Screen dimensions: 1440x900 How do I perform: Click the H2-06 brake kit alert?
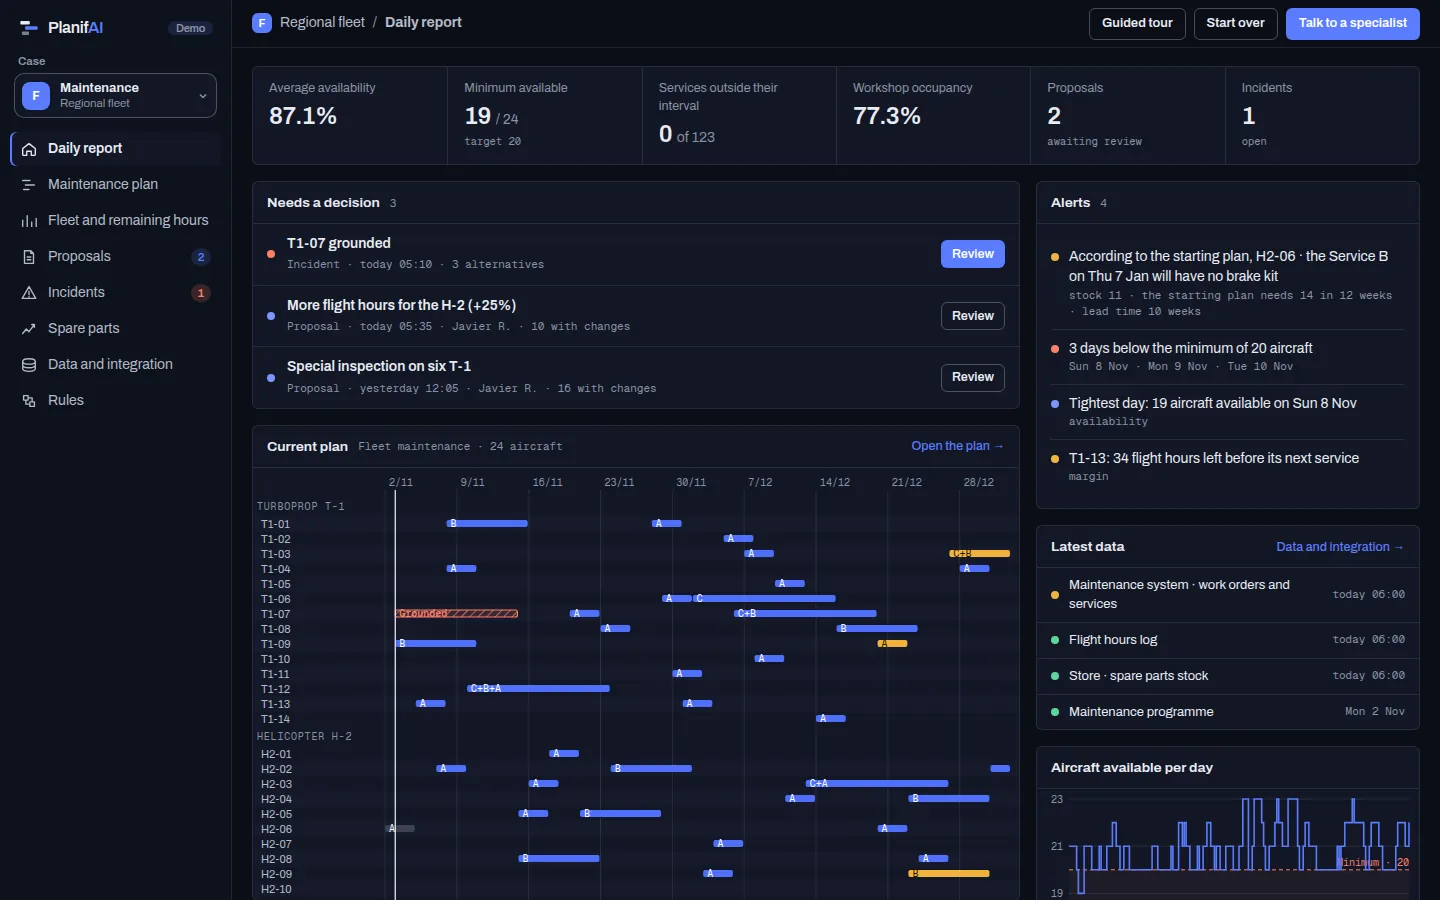click(x=1227, y=283)
